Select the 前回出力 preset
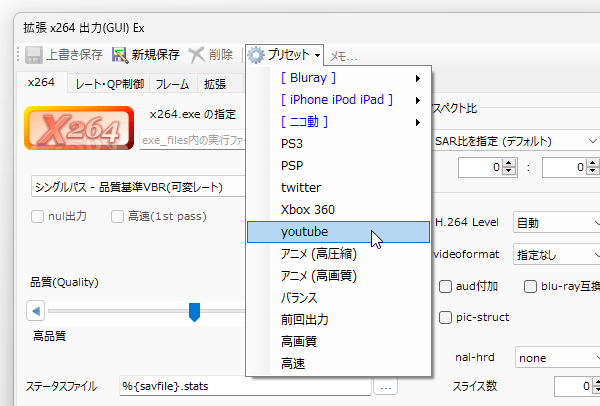The image size is (600, 406). pos(339,320)
